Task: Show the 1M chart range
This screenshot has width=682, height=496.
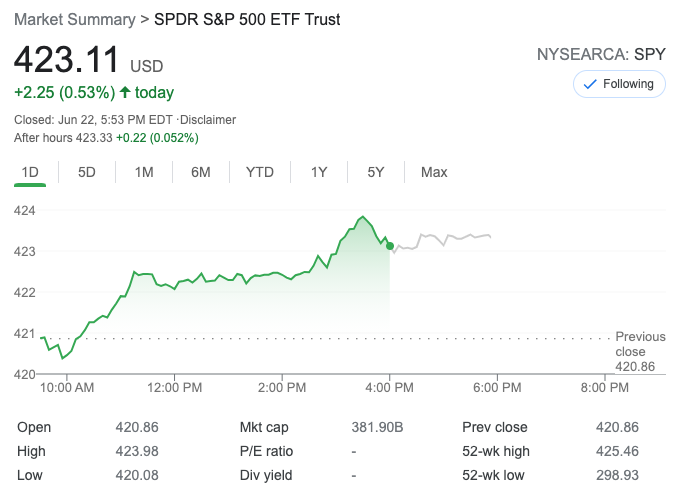Action: pos(144,172)
